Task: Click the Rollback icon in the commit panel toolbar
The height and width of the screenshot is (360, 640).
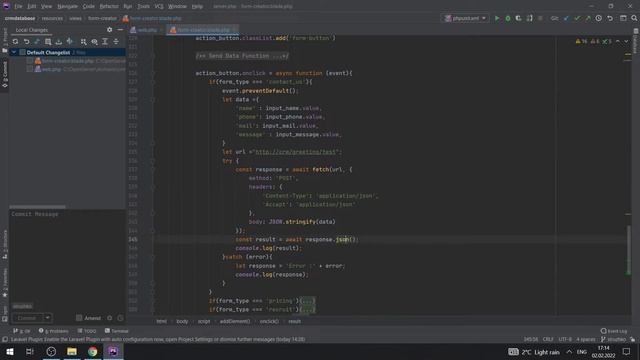Action: (x=27, y=42)
